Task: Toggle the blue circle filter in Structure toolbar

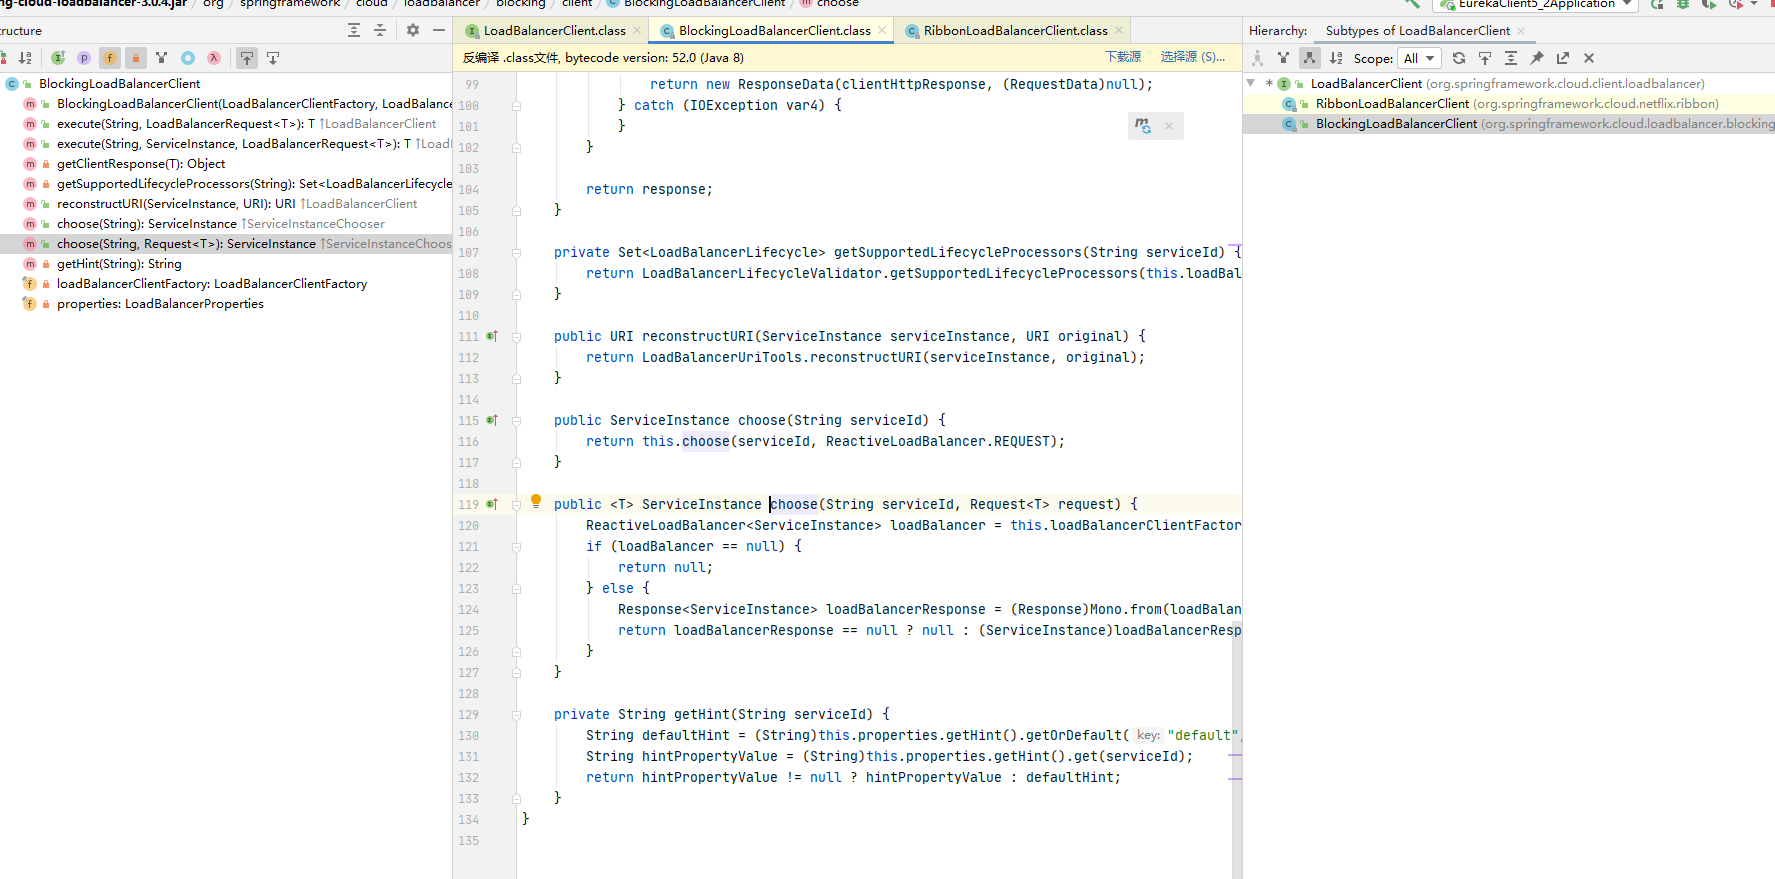Action: 188,58
